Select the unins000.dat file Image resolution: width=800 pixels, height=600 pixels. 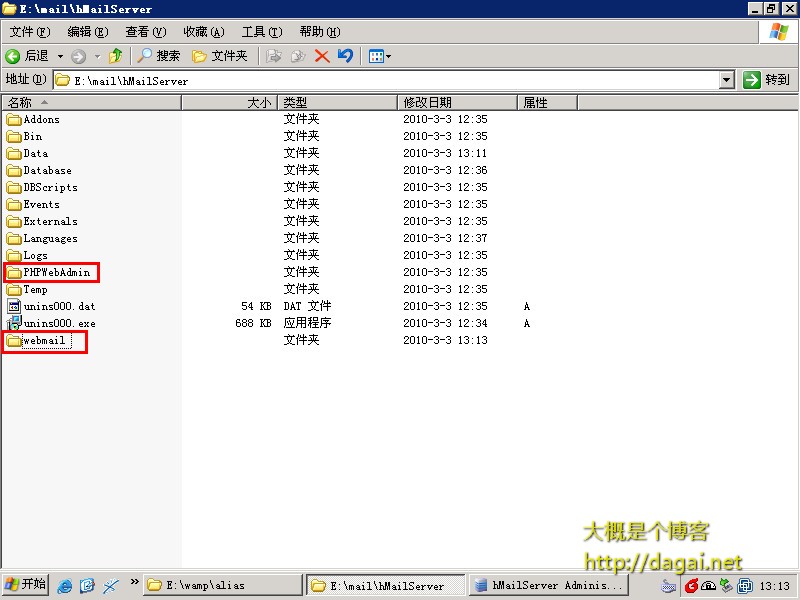59,307
